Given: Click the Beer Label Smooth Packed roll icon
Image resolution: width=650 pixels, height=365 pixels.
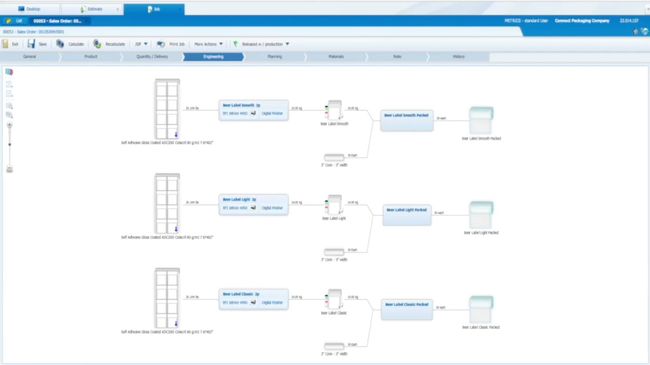Looking at the screenshot, I should point(481,120).
